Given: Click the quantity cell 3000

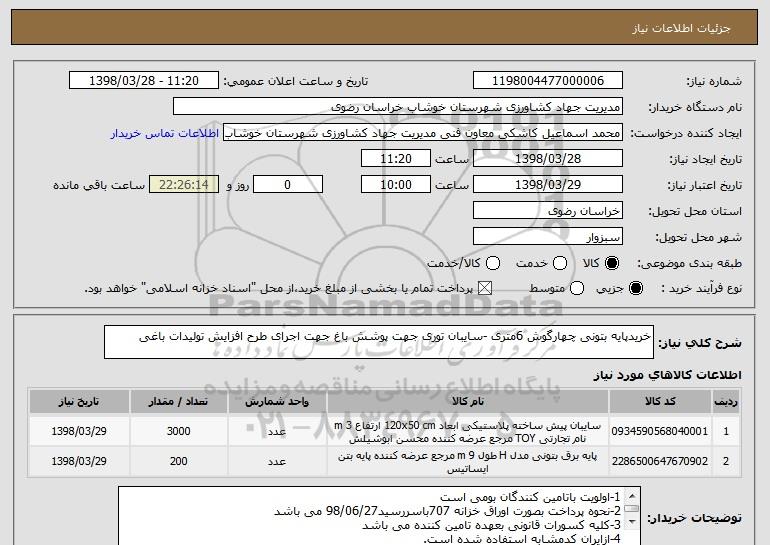Looking at the screenshot, I should coord(178,431).
